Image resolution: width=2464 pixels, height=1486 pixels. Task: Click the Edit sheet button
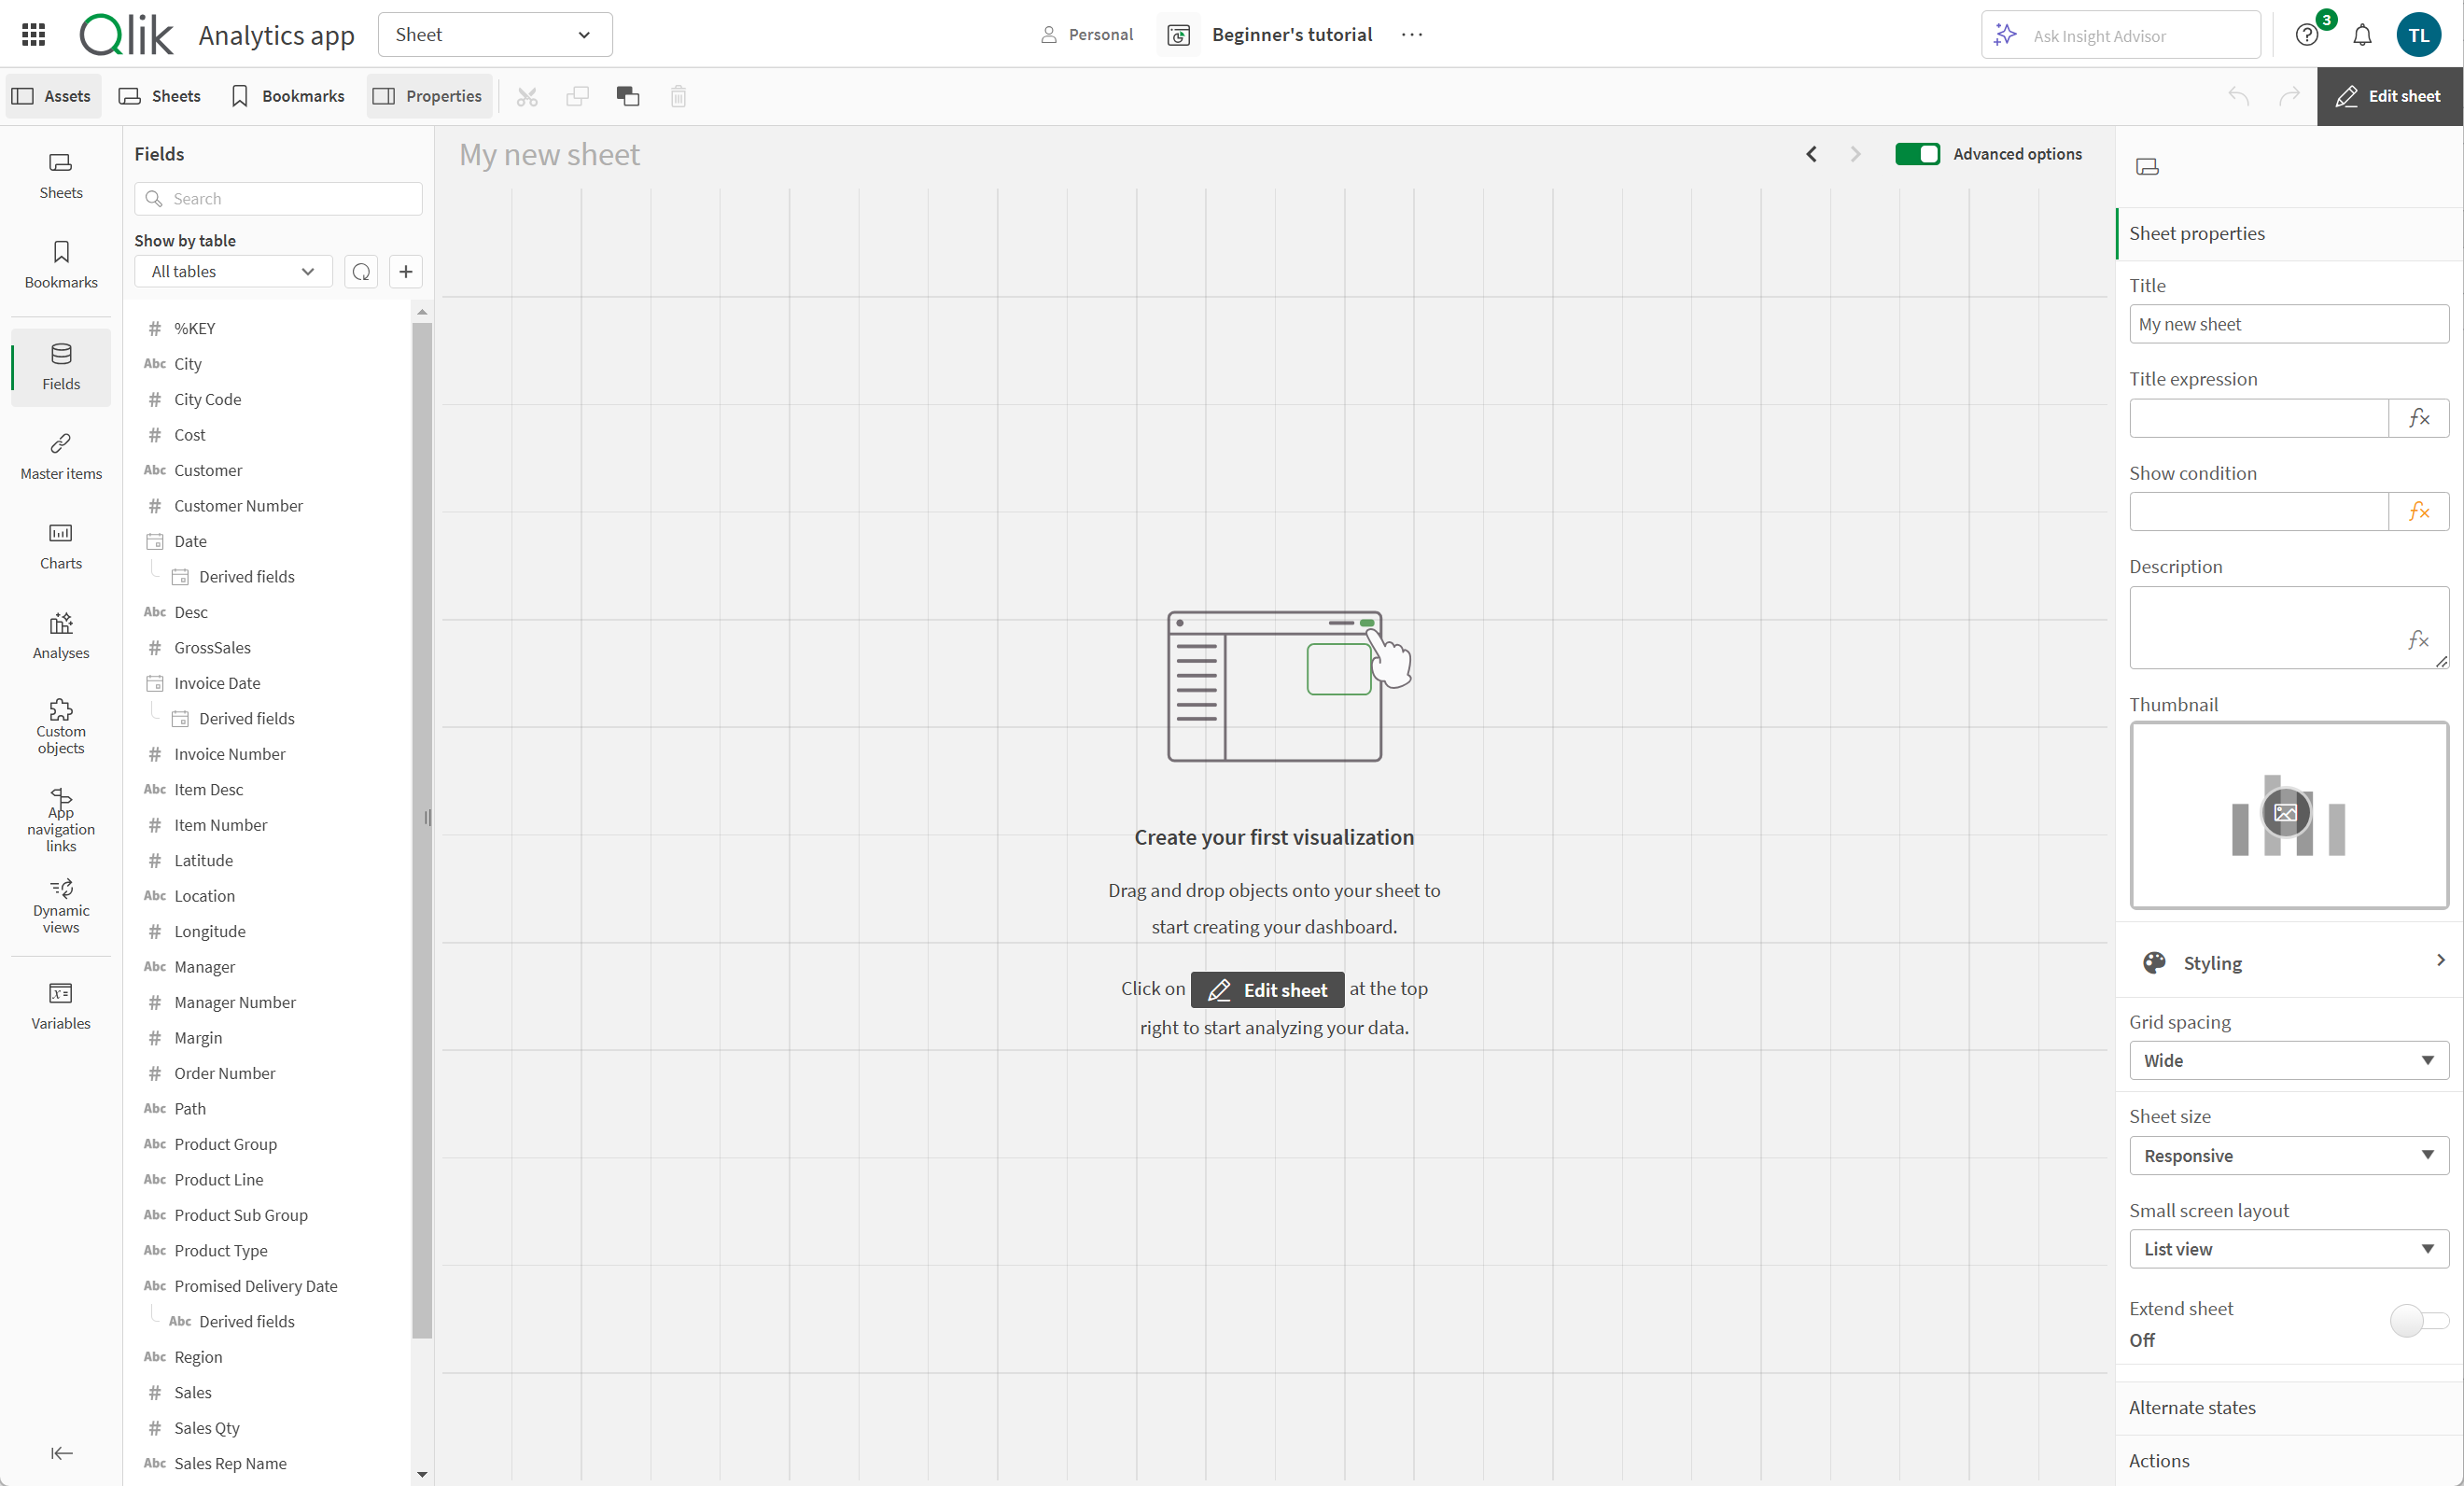tap(2390, 95)
